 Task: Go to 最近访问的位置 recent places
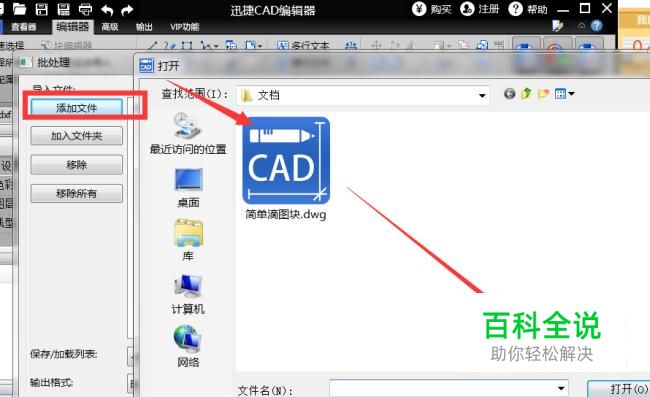point(188,133)
